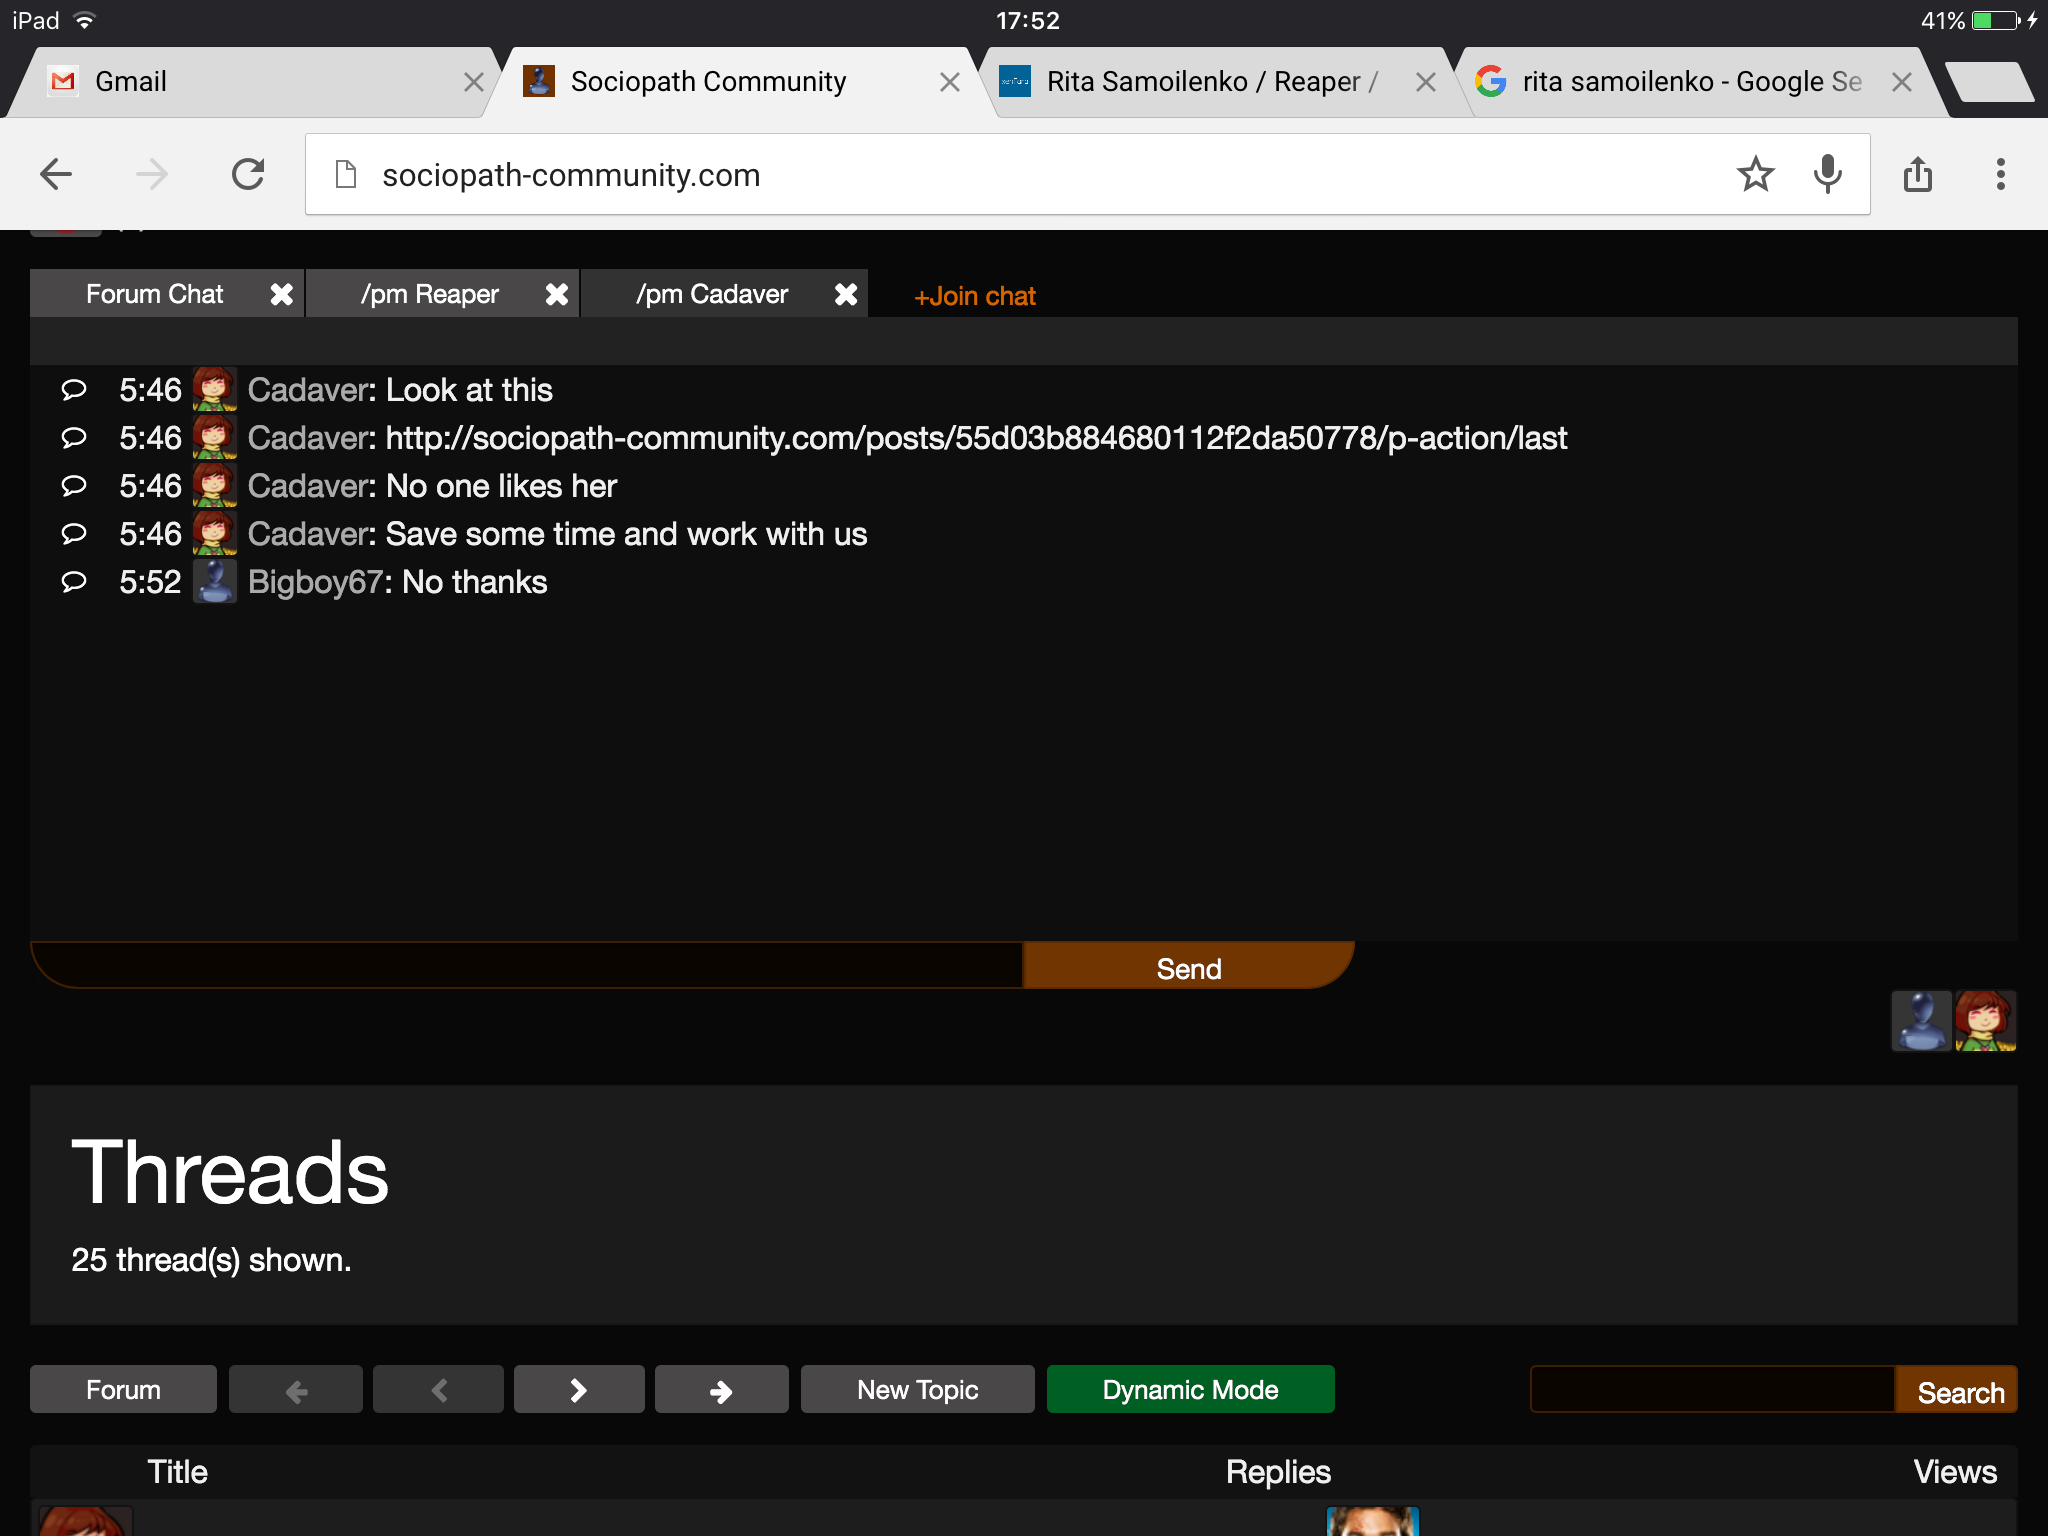Go forward with the browser arrow
Viewport: 2048px width, 1536px height.
[152, 174]
